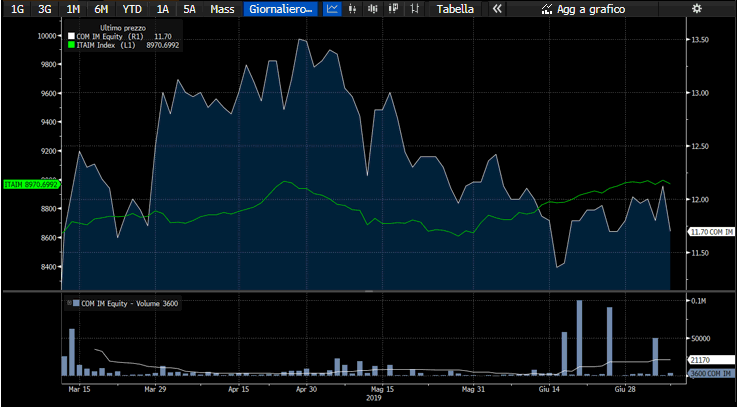Image resolution: width=738 pixels, height=407 pixels.
Task: Select the bar chart style icon
Action: pyautogui.click(x=373, y=9)
